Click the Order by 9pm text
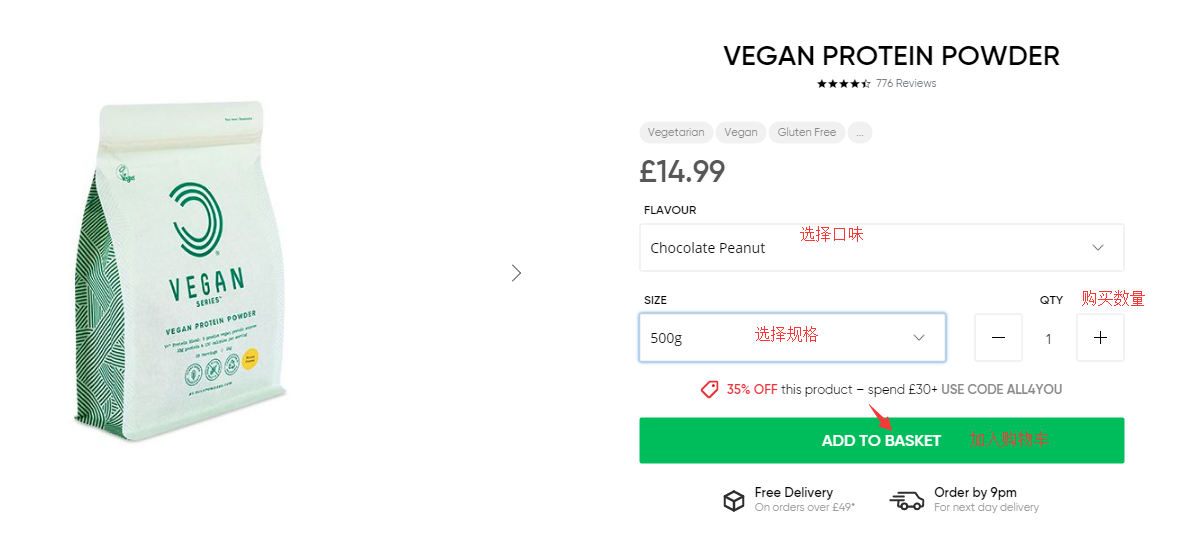The width and height of the screenshot is (1183, 541). pos(975,492)
